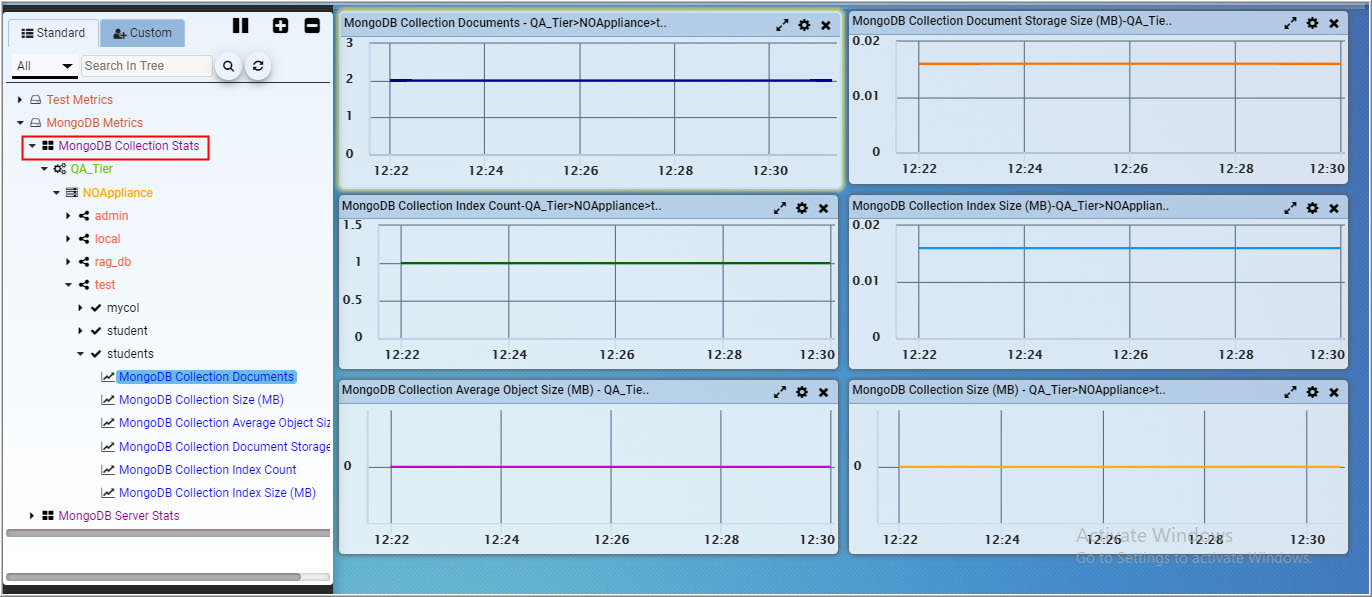Open settings for Collection Index Count chart

click(x=802, y=208)
